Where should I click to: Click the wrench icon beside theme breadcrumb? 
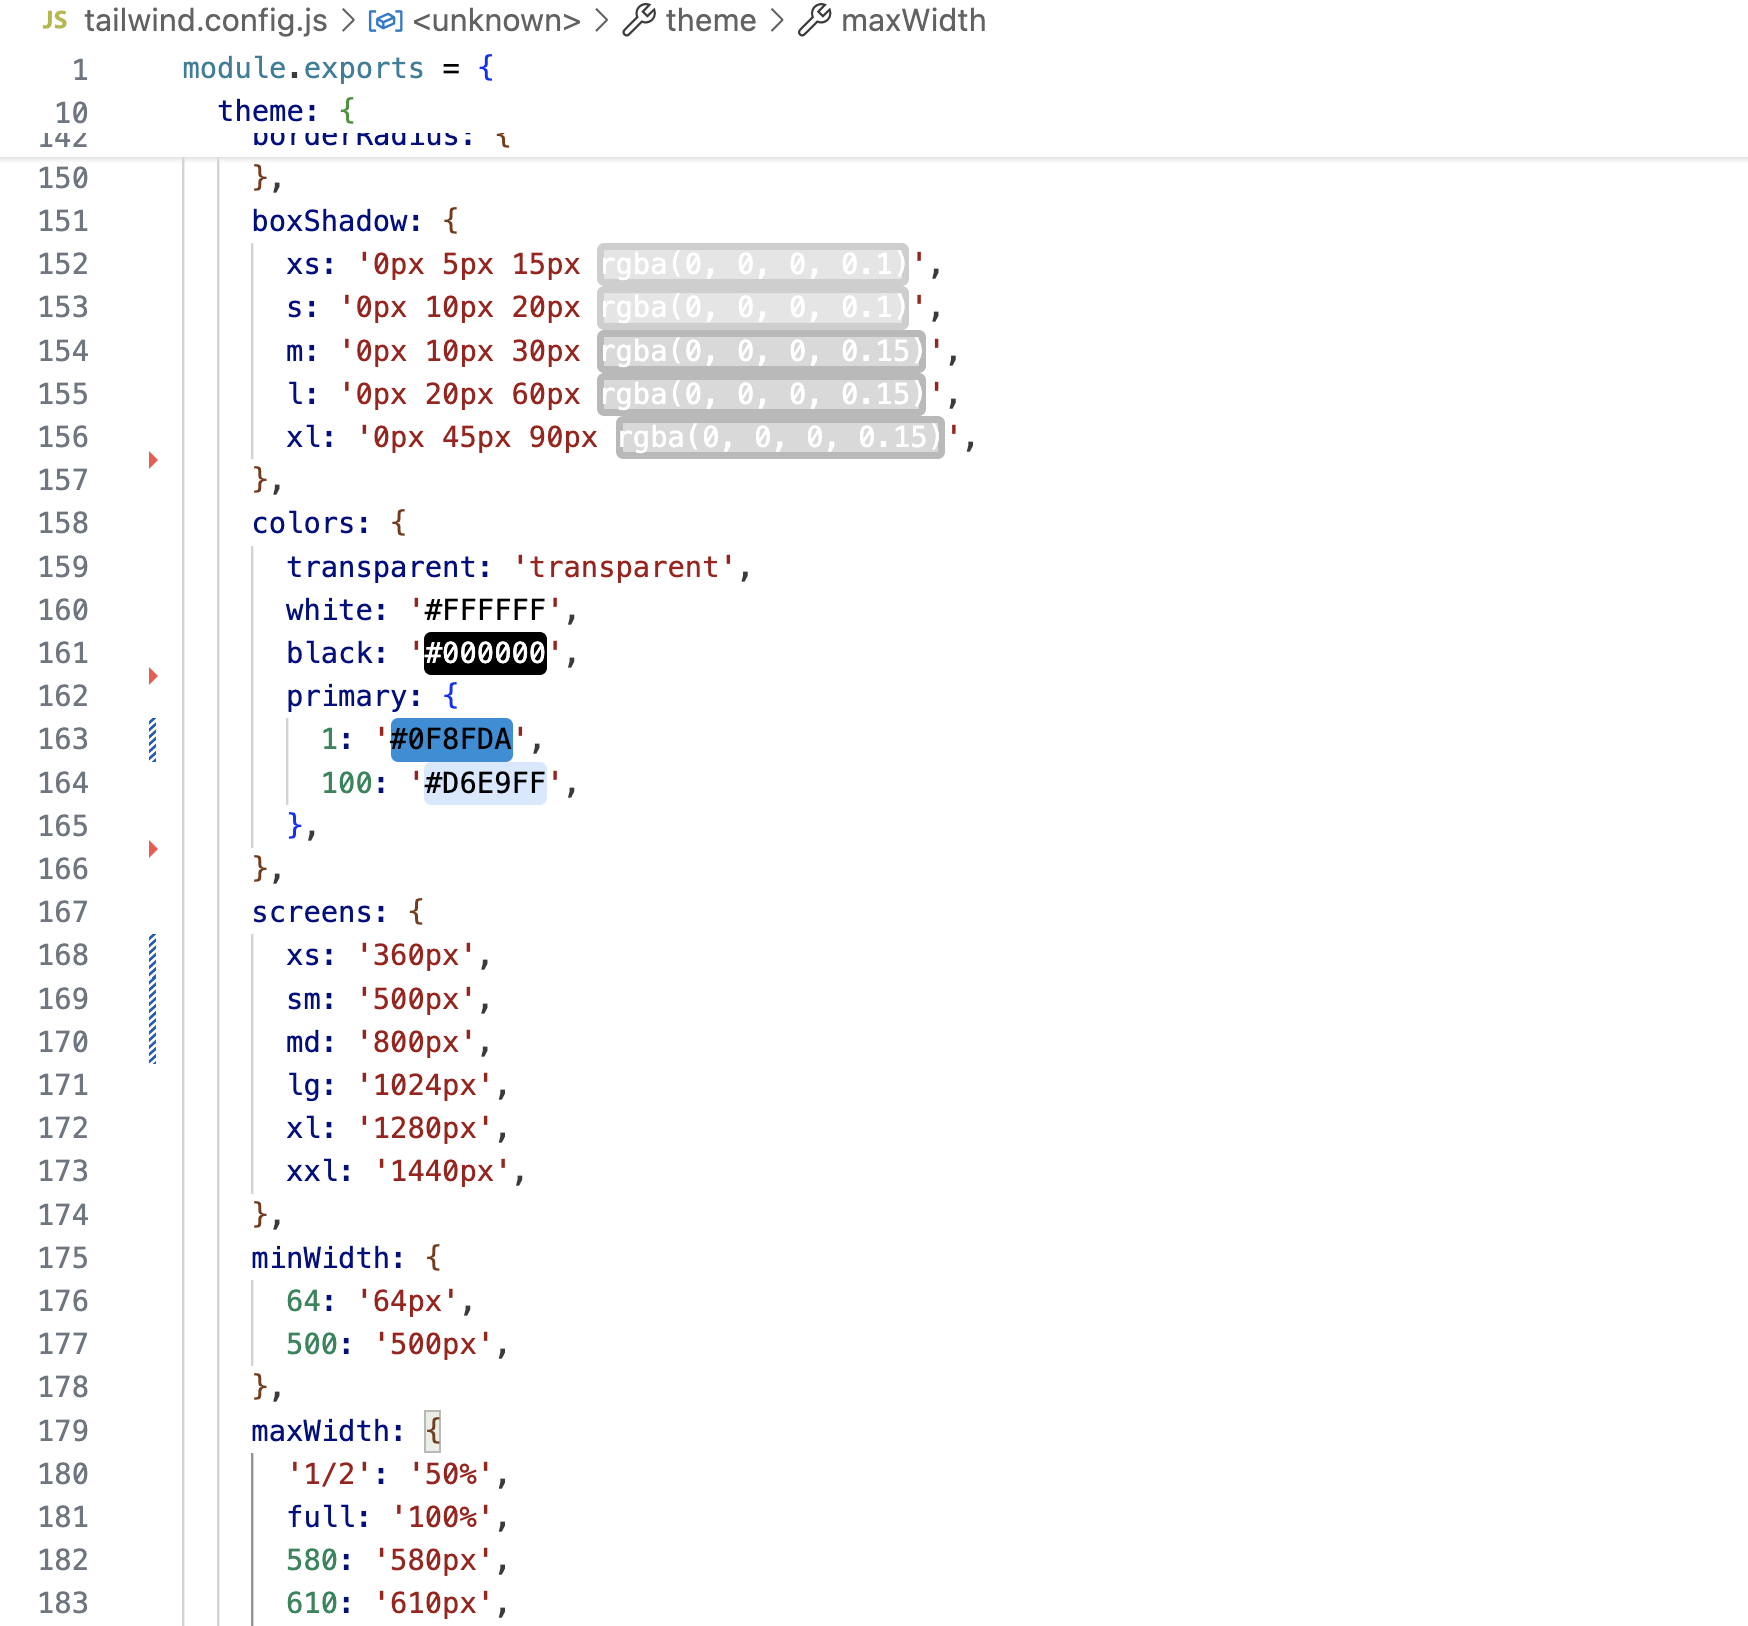click(x=641, y=19)
